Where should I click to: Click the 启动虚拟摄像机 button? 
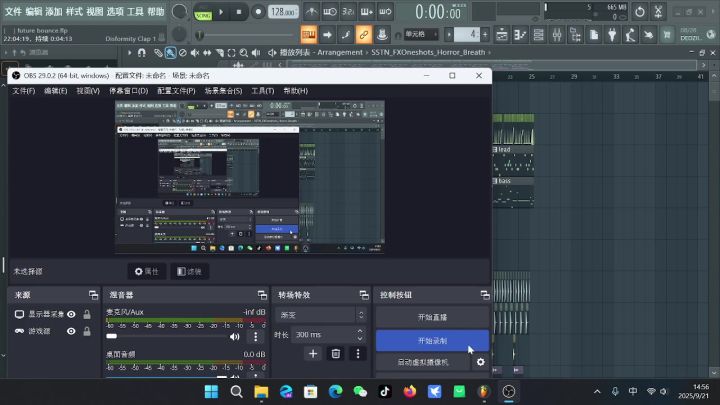click(423, 362)
